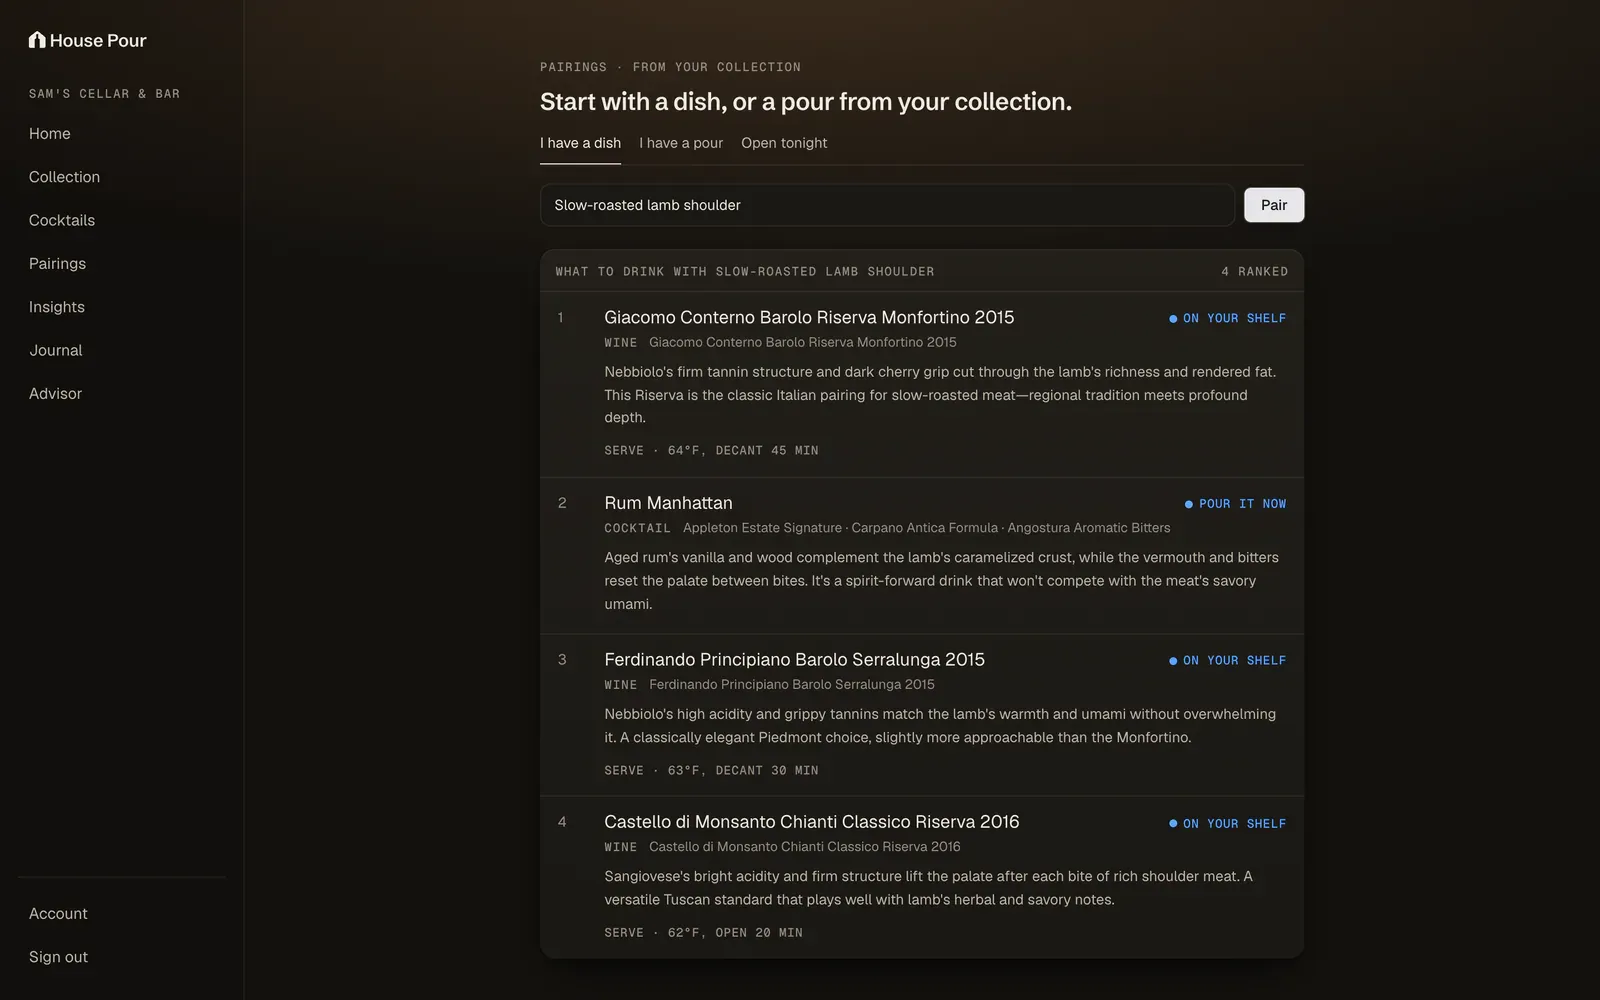The height and width of the screenshot is (1000, 1600).
Task: Go to Collection in the sidebar
Action: 64,177
